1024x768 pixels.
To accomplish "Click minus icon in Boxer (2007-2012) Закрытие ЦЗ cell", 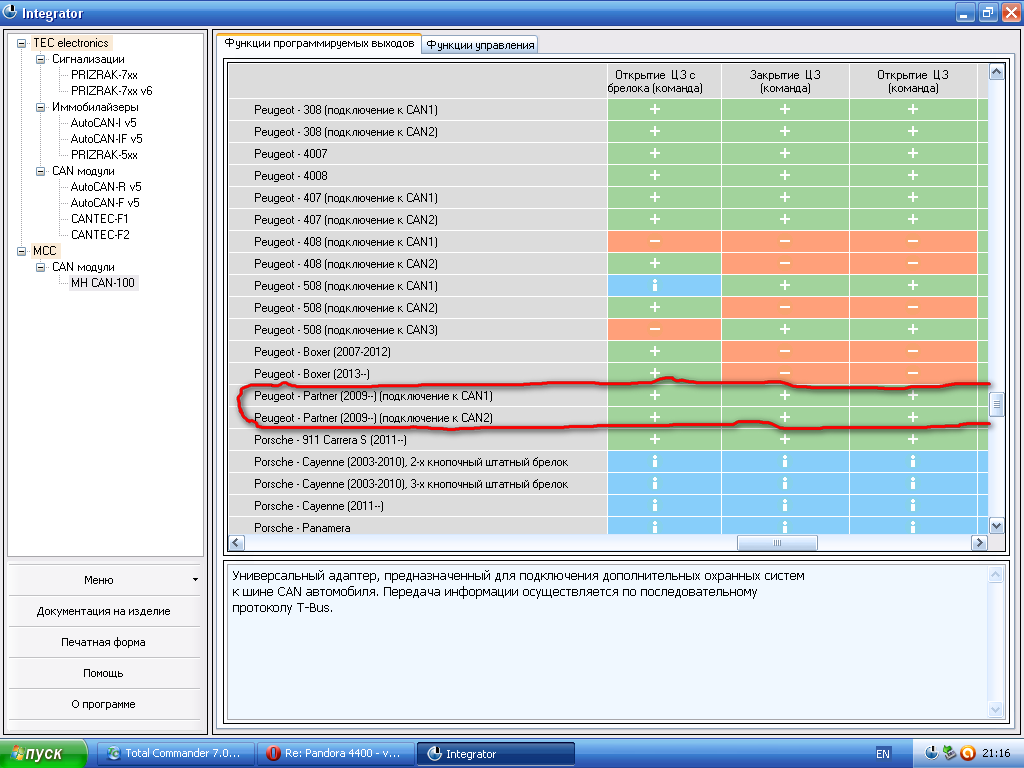I will click(785, 351).
